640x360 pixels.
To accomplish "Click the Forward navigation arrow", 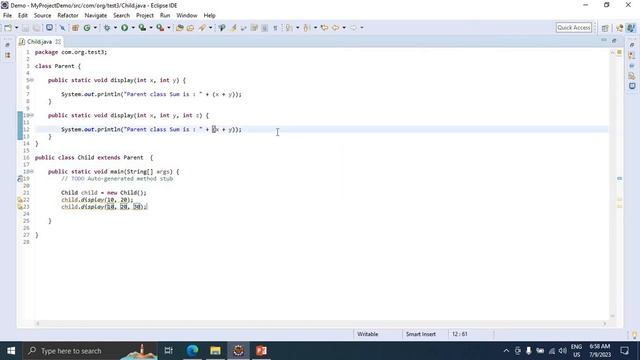I will [353, 28].
